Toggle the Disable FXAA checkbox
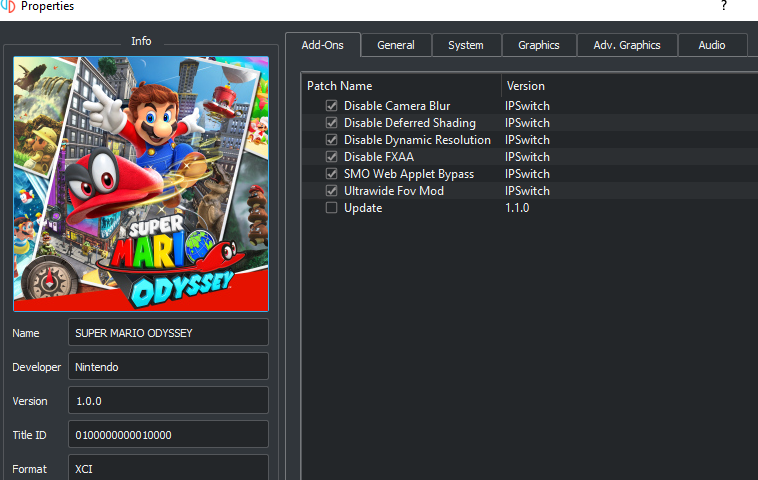 (x=331, y=157)
